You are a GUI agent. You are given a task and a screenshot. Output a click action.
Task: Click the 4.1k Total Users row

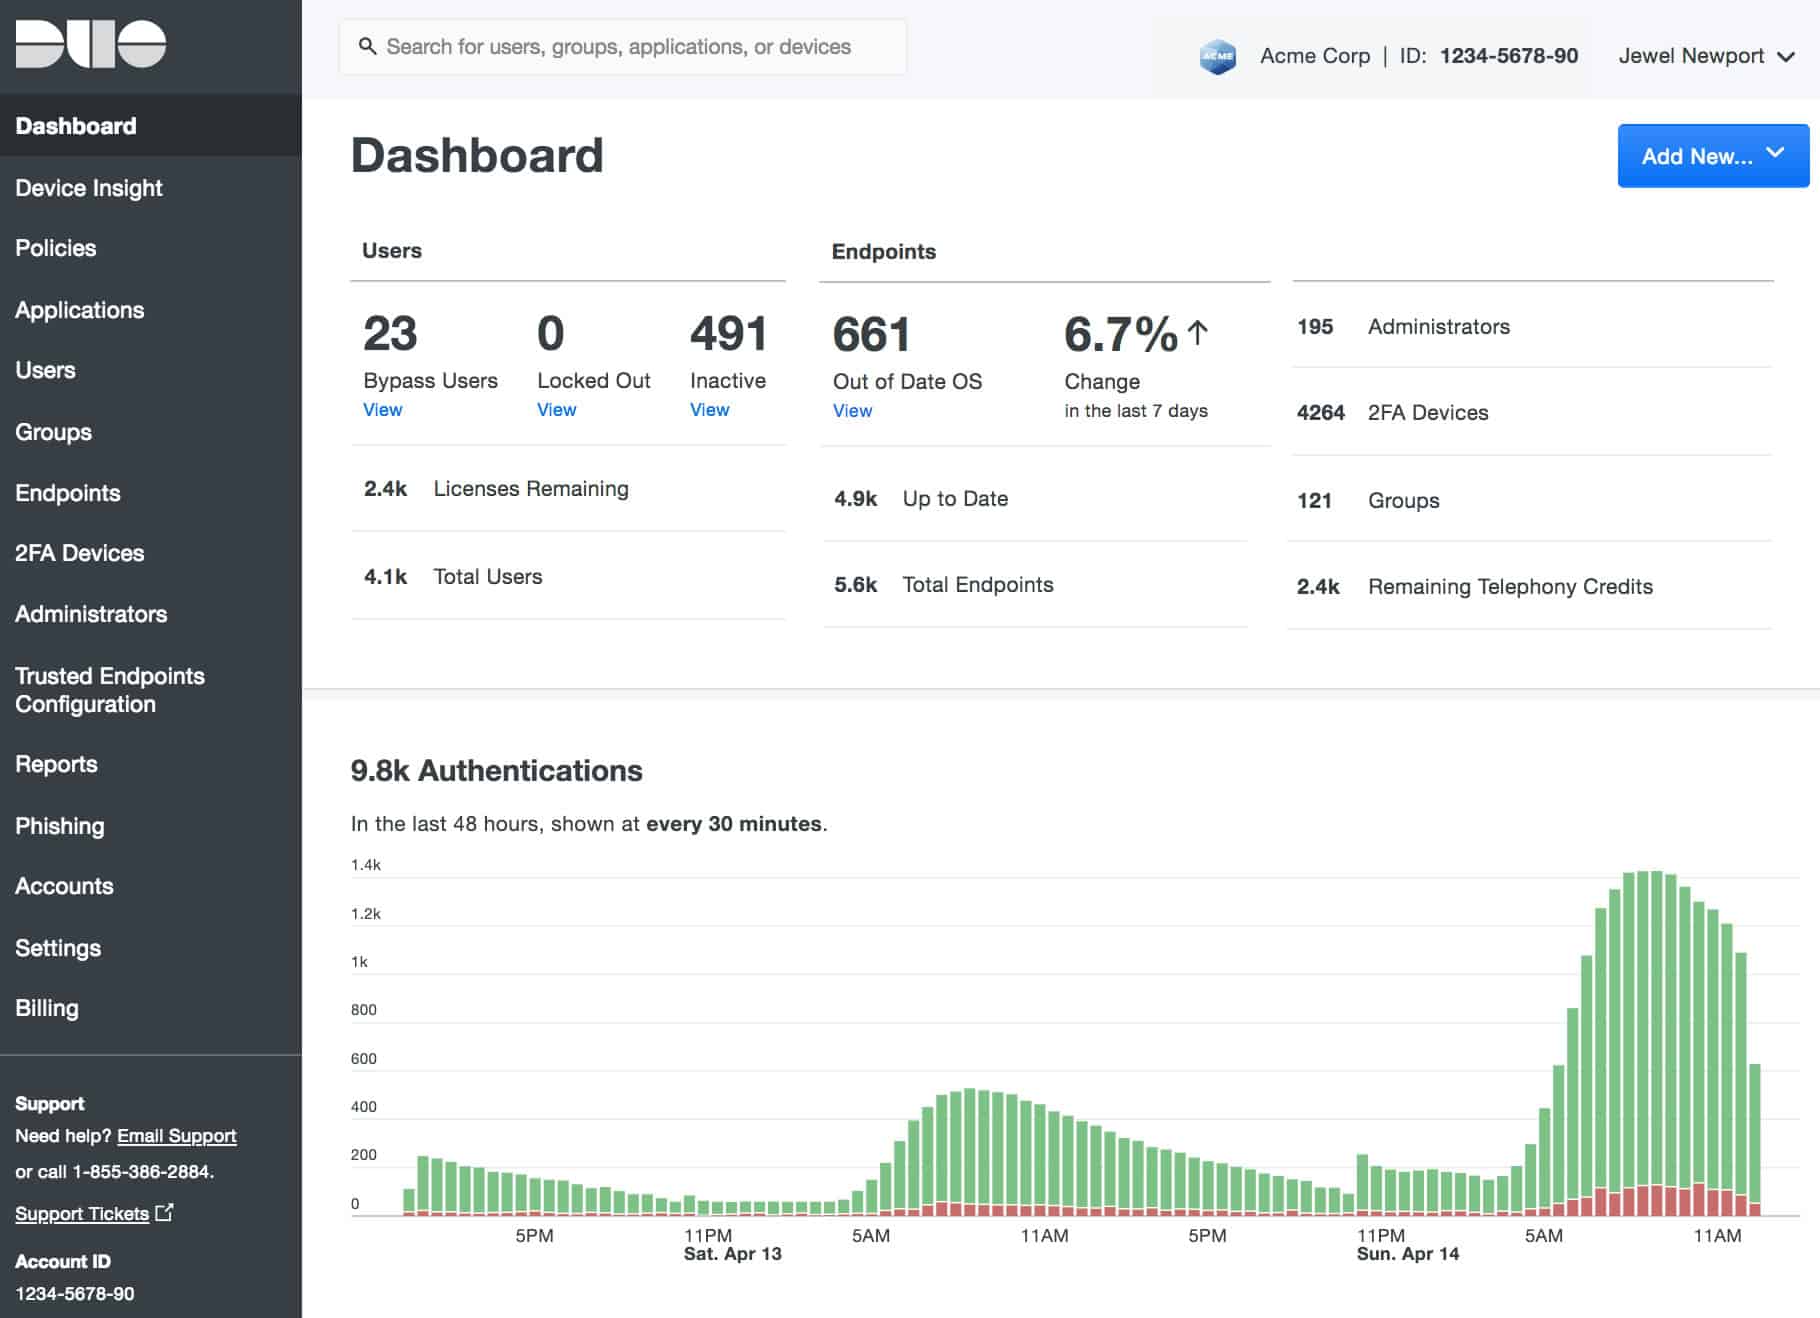pos(568,576)
